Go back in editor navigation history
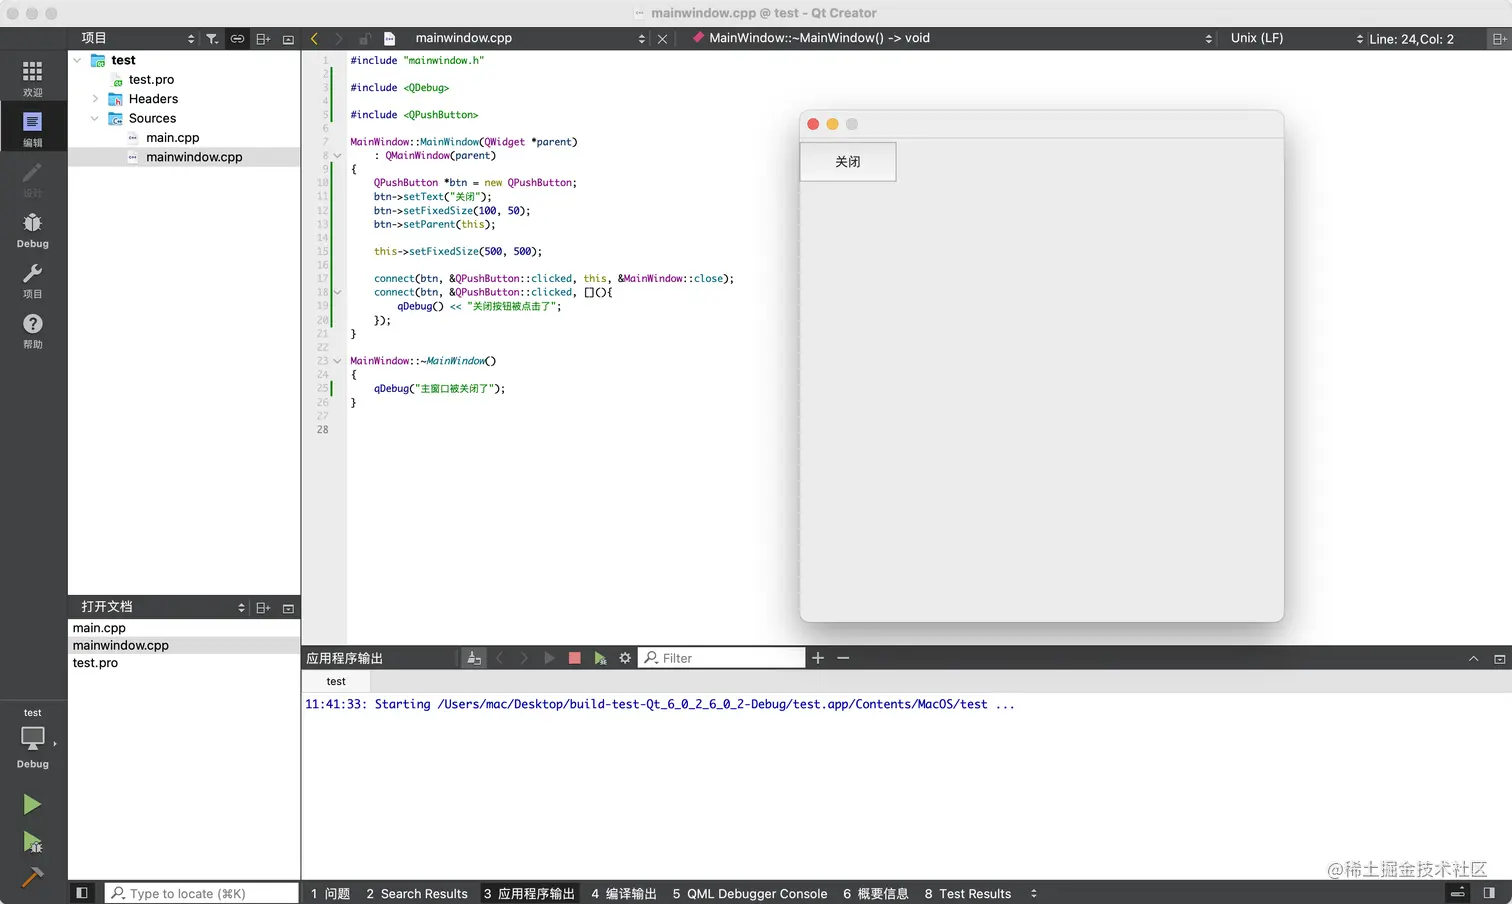Image resolution: width=1512 pixels, height=904 pixels. tap(314, 39)
